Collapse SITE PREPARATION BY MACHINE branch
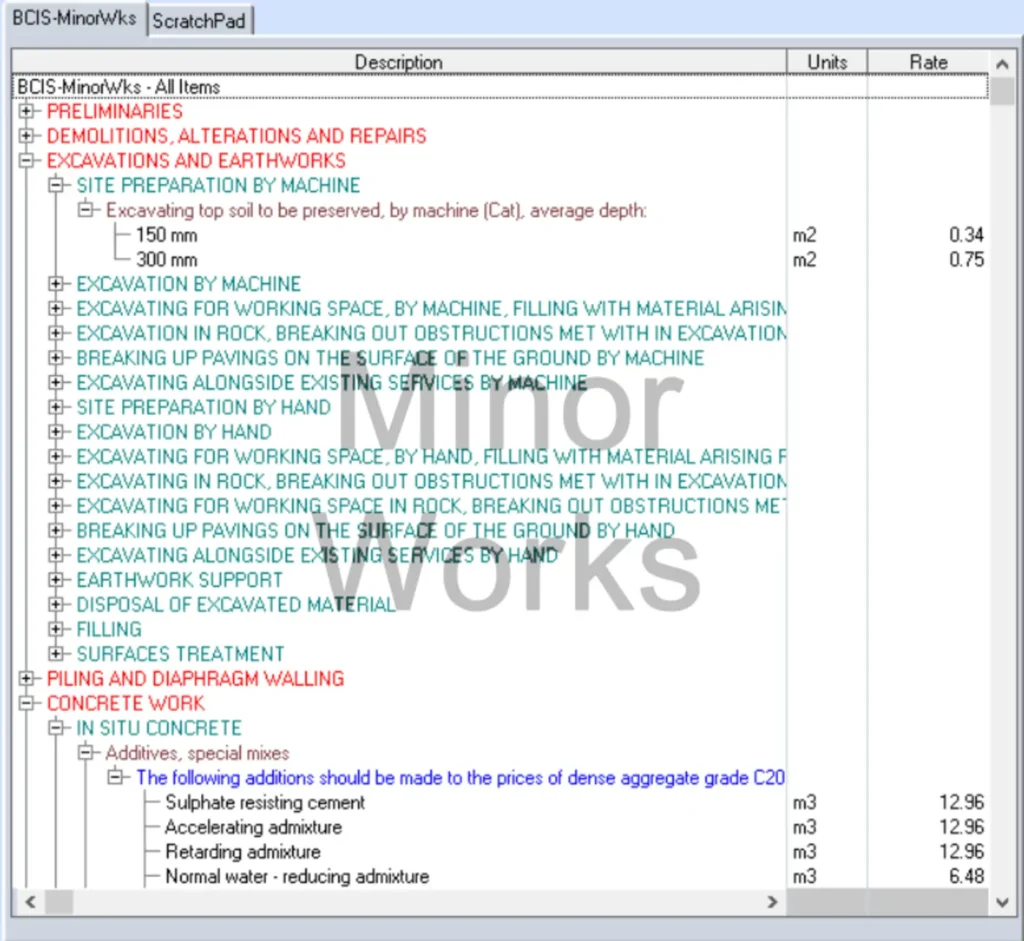1024x941 pixels. click(x=56, y=185)
